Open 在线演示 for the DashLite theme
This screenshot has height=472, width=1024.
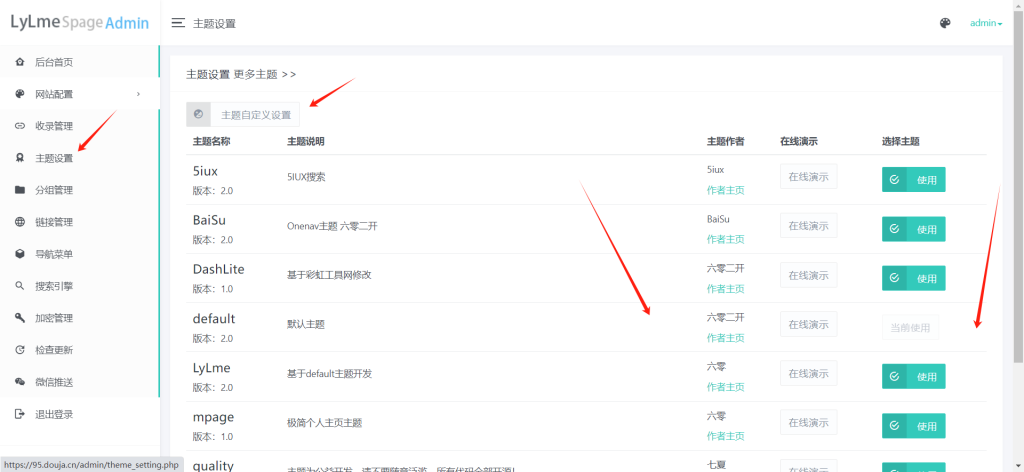tap(808, 275)
